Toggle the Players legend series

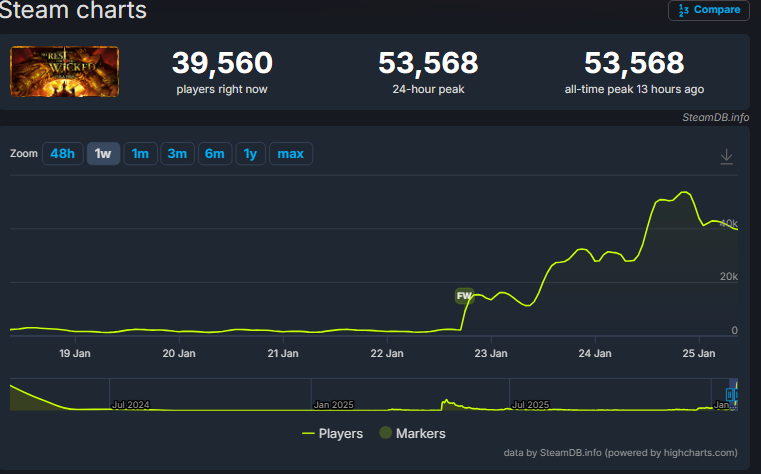332,433
